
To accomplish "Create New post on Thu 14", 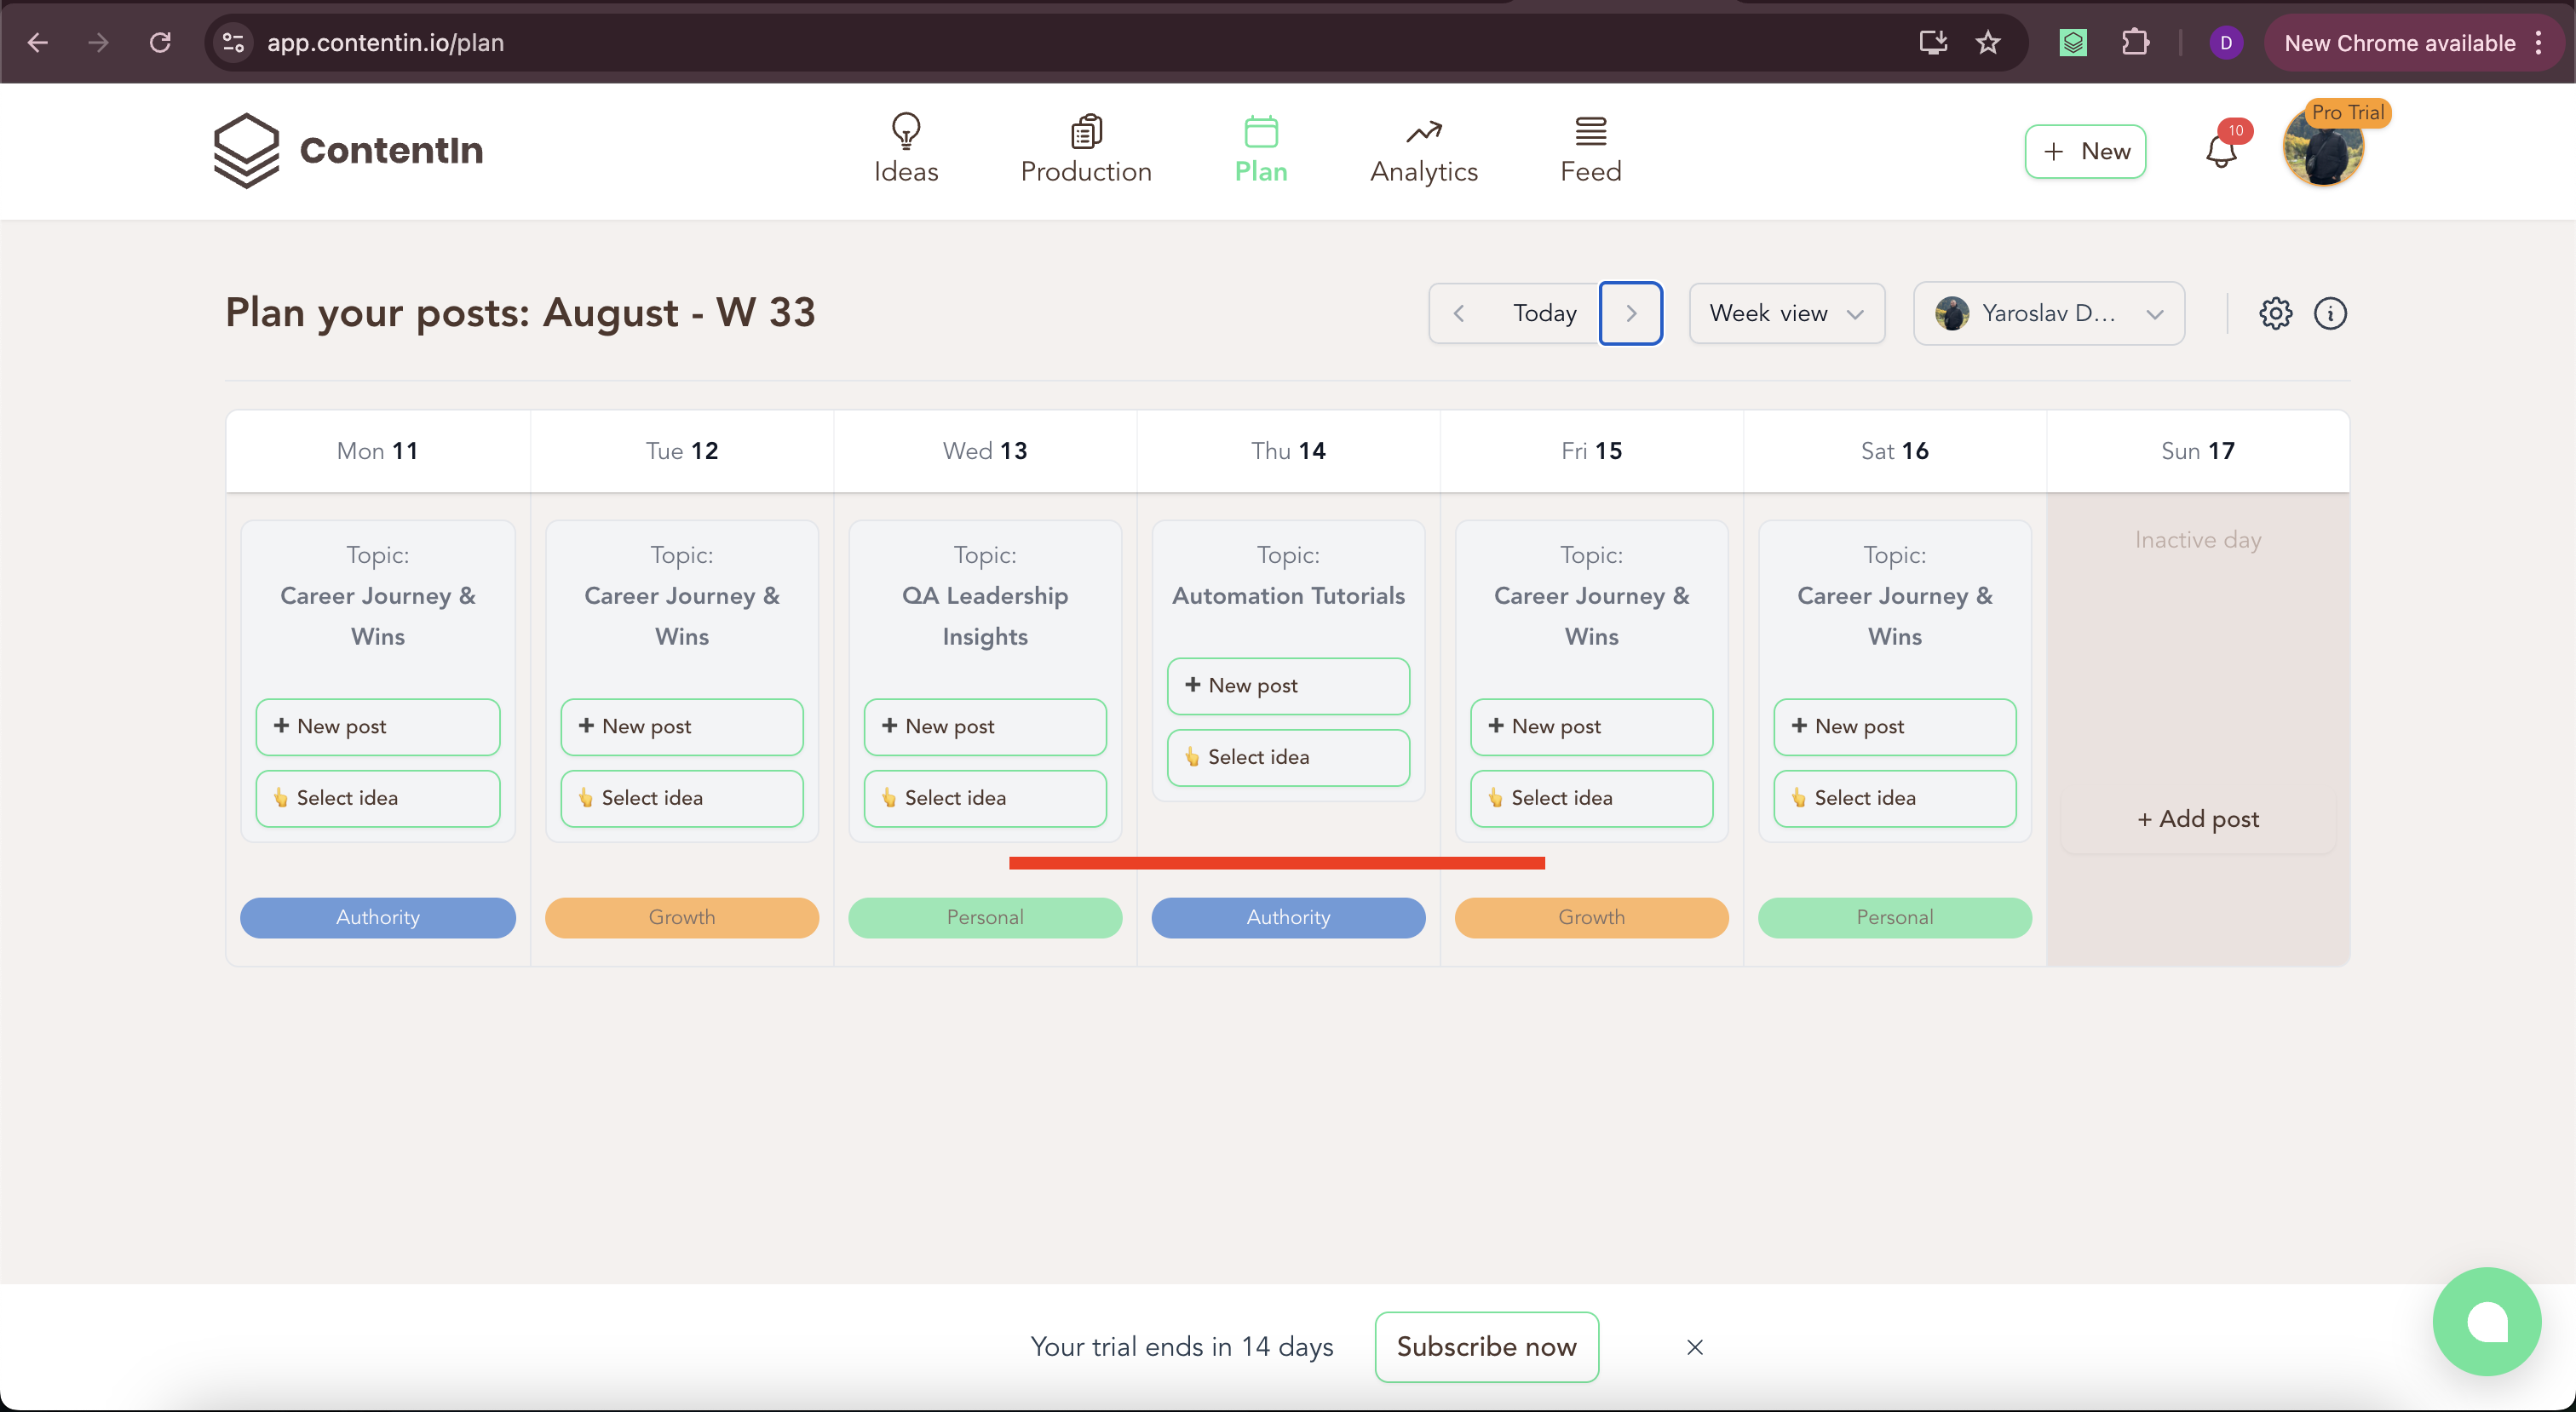I will pos(1288,685).
